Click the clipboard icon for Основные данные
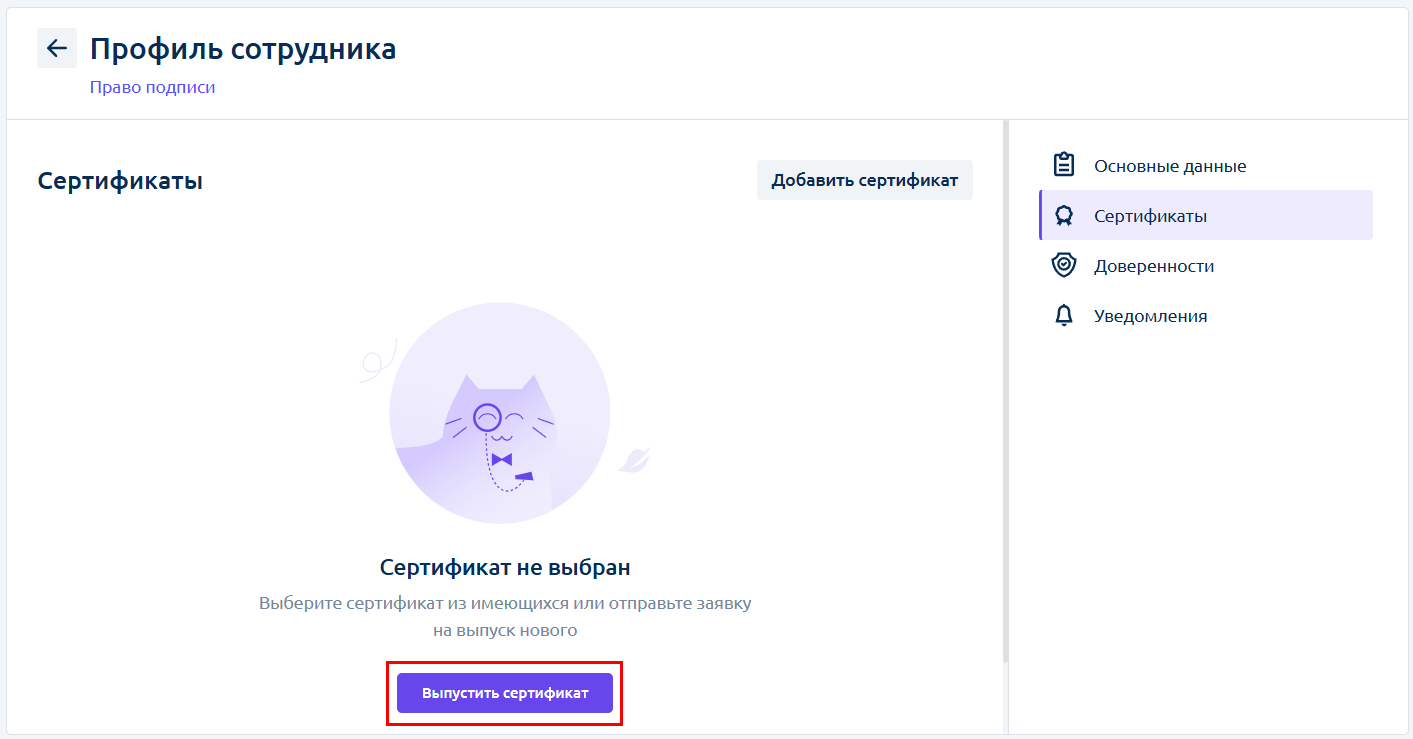Viewport: 1413px width, 739px height. 1064,165
